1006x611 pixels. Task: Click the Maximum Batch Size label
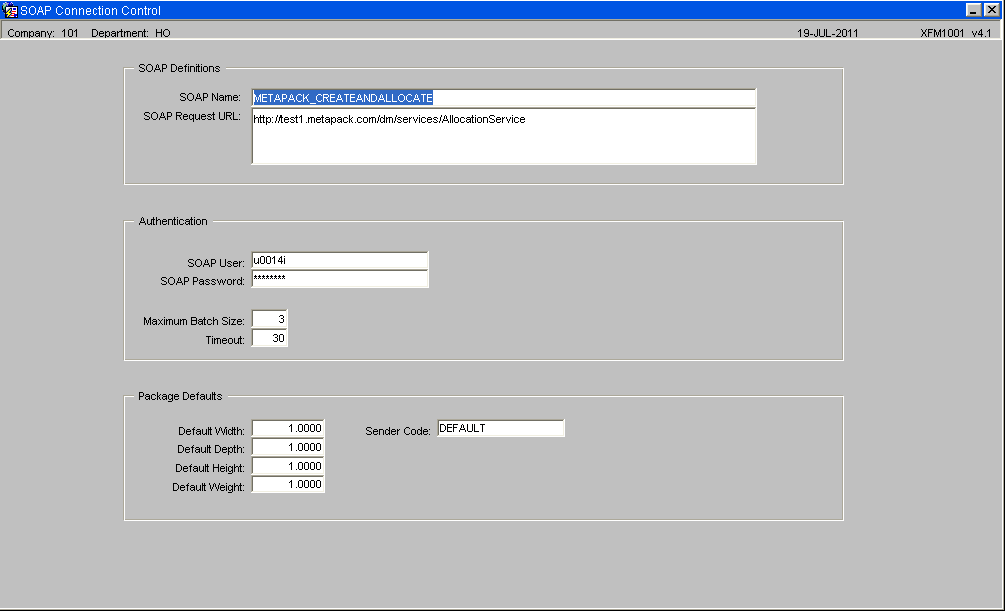coord(194,321)
